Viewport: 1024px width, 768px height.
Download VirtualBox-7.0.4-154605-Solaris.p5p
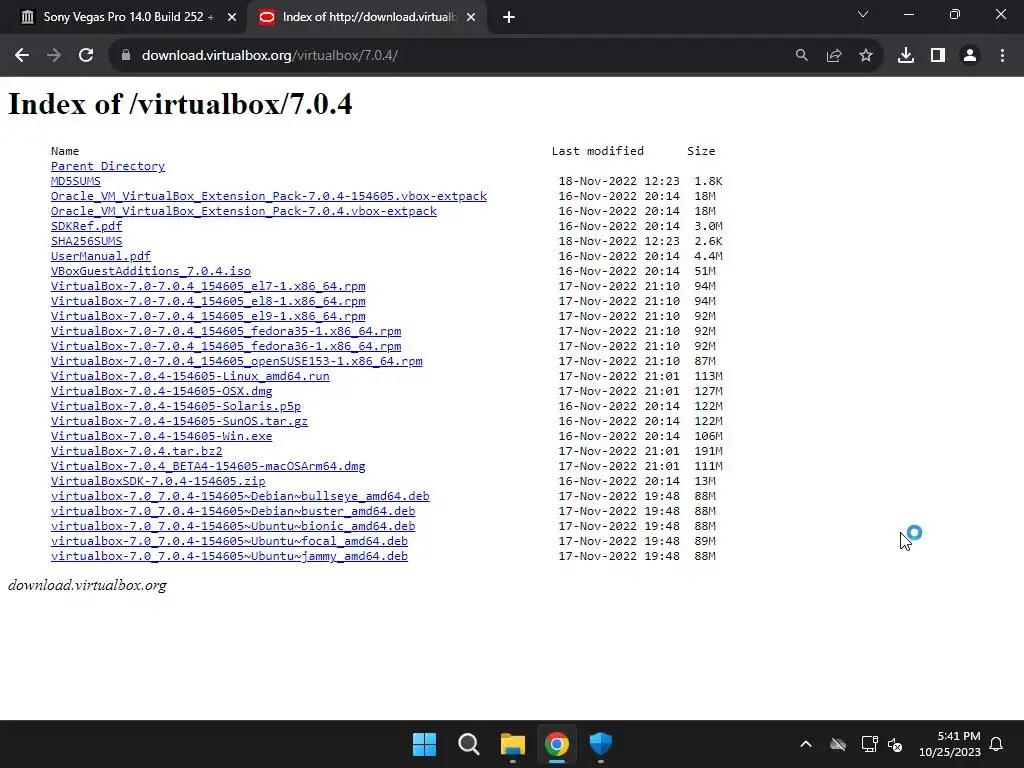176,406
